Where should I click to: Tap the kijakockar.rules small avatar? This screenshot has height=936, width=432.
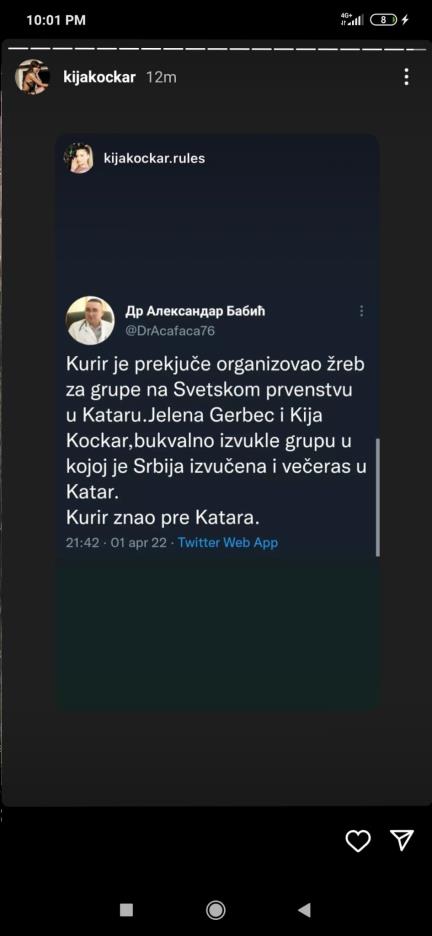point(79,158)
